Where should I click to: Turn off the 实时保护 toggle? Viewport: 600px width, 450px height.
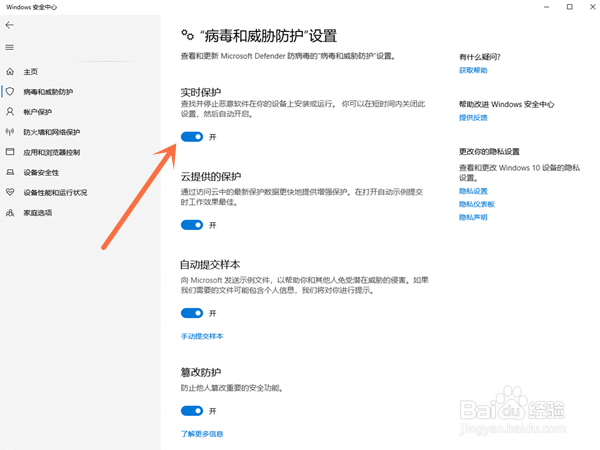pyautogui.click(x=192, y=137)
